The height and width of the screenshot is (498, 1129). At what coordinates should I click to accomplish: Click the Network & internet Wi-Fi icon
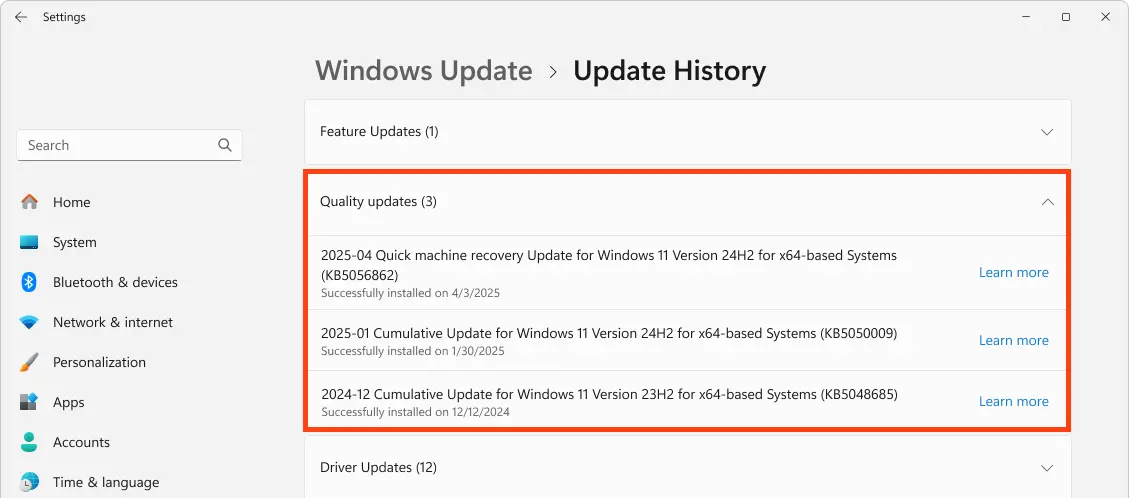(x=30, y=322)
